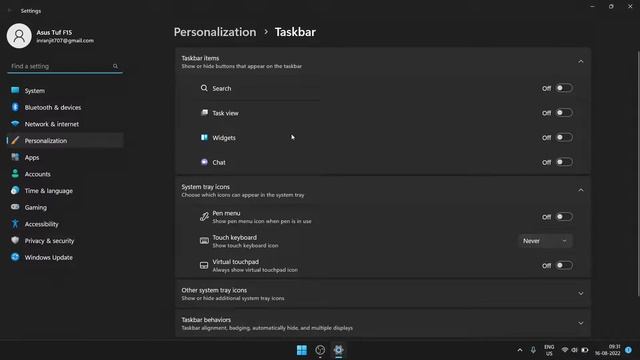The height and width of the screenshot is (360, 640).
Task: Click the Touch keyboard icon
Action: 204,241
